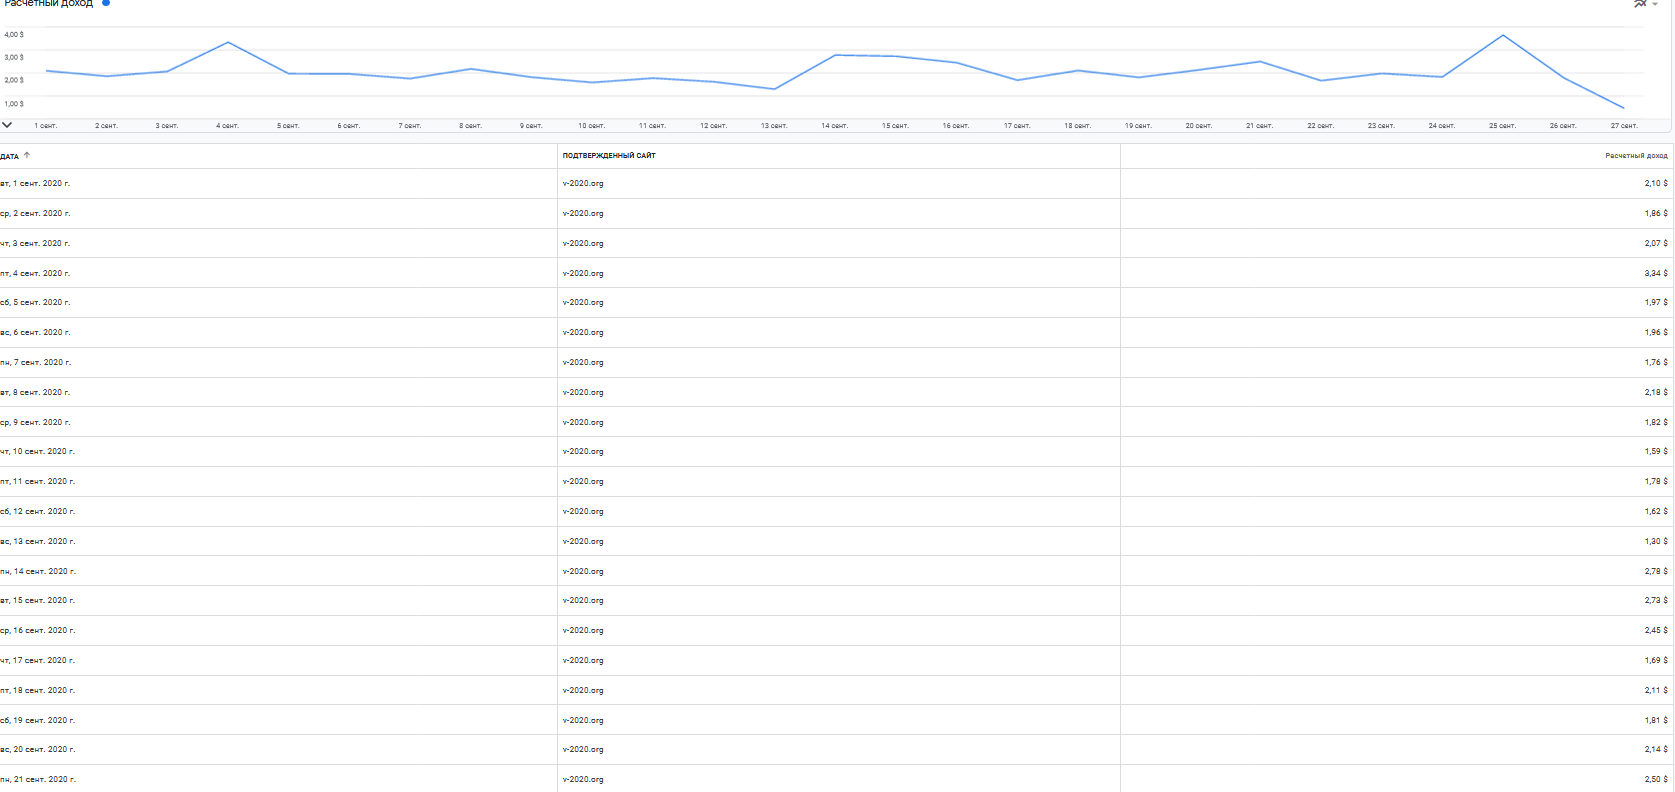The image size is (1675, 792).
Task: Click the date cell ср, 16 сент. 2020 г.
Action: [x=37, y=631]
